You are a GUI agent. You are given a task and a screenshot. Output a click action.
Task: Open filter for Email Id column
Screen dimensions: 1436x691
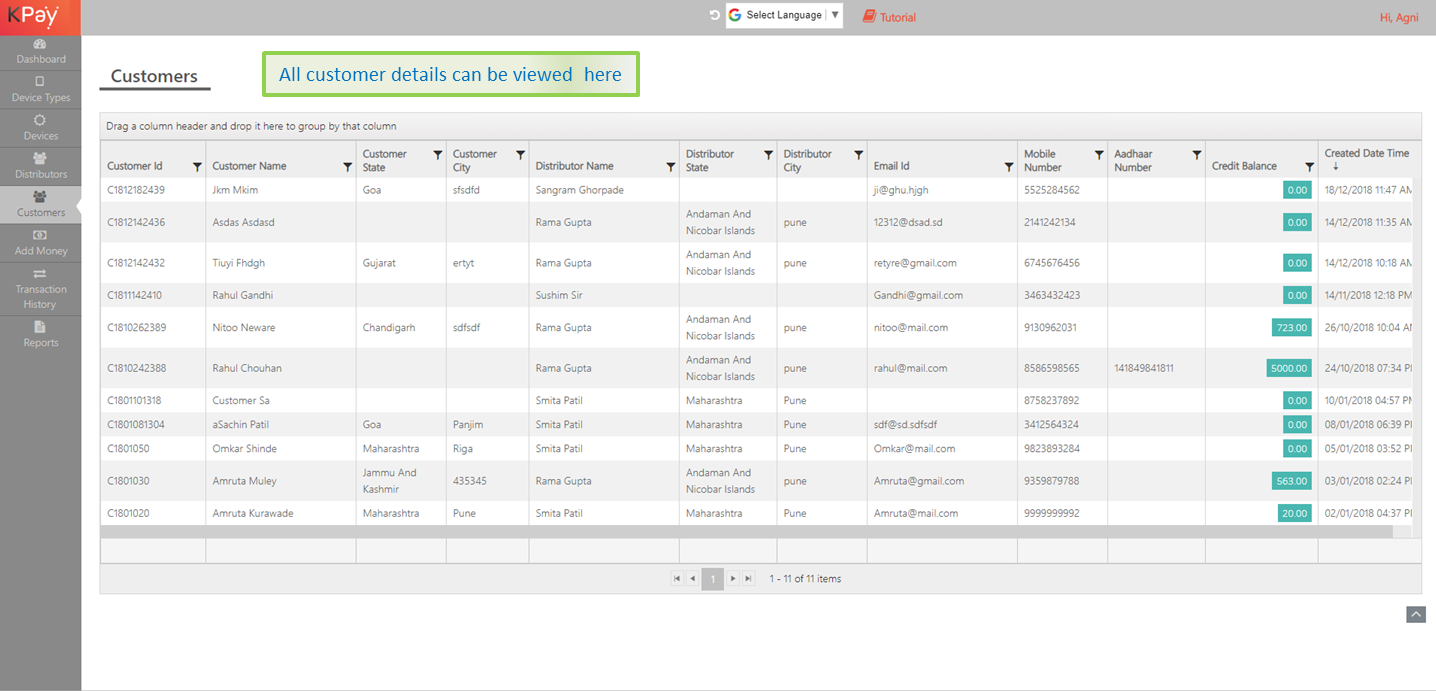(1008, 167)
